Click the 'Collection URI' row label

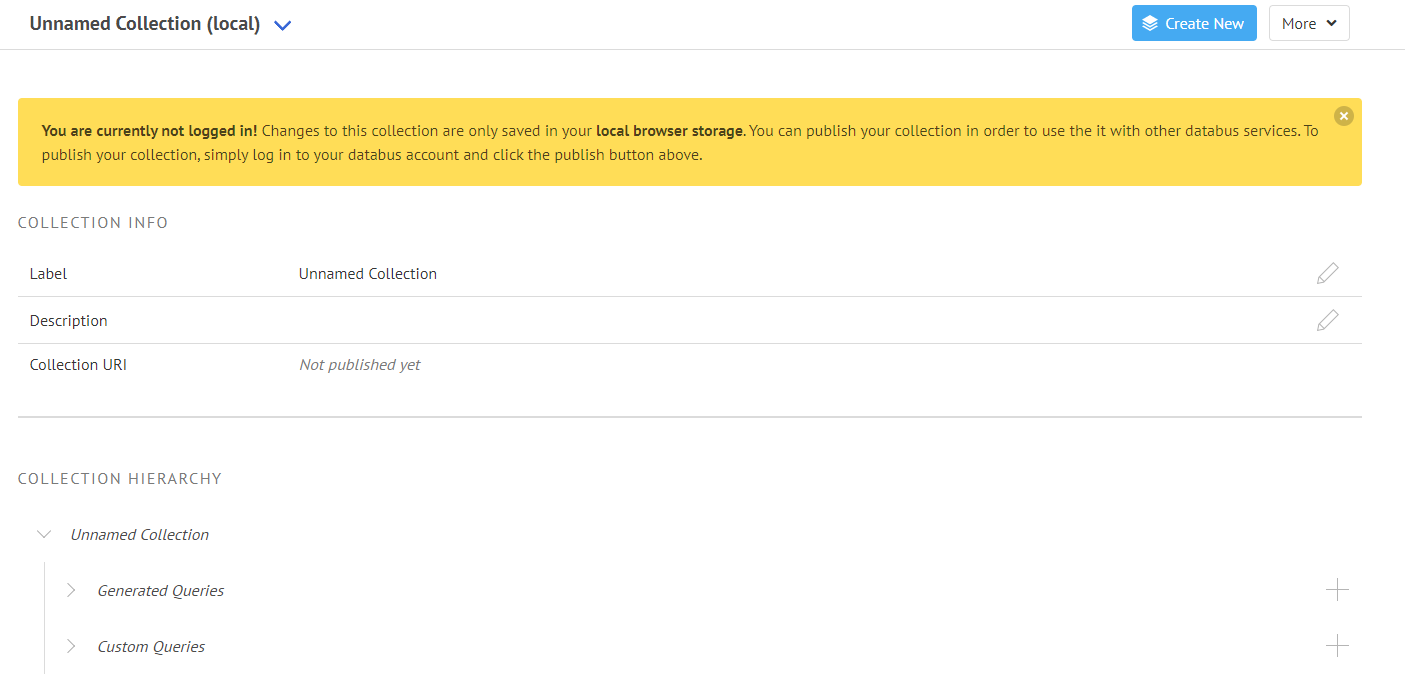(x=78, y=365)
